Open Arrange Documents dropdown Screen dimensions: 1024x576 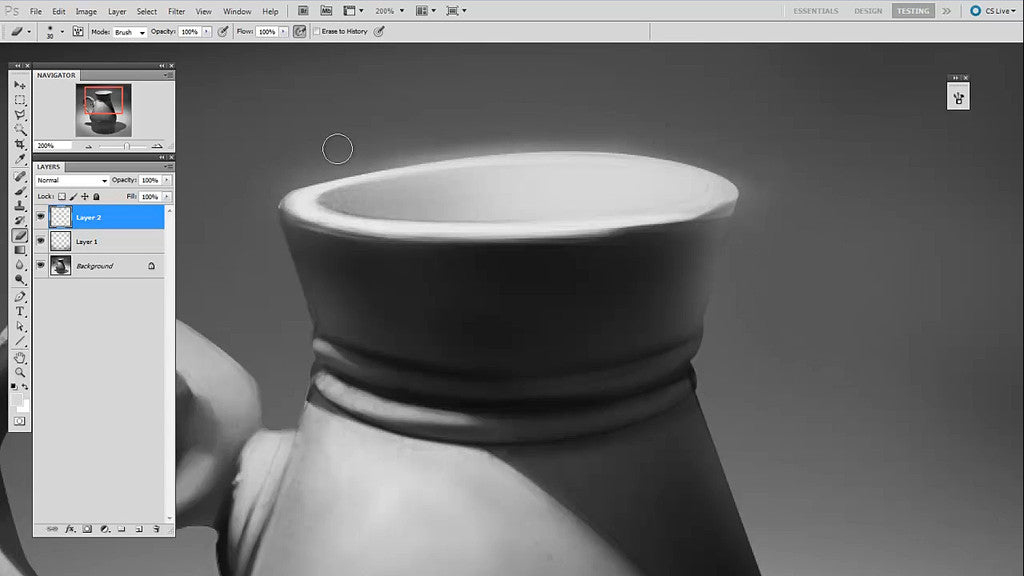[426, 10]
